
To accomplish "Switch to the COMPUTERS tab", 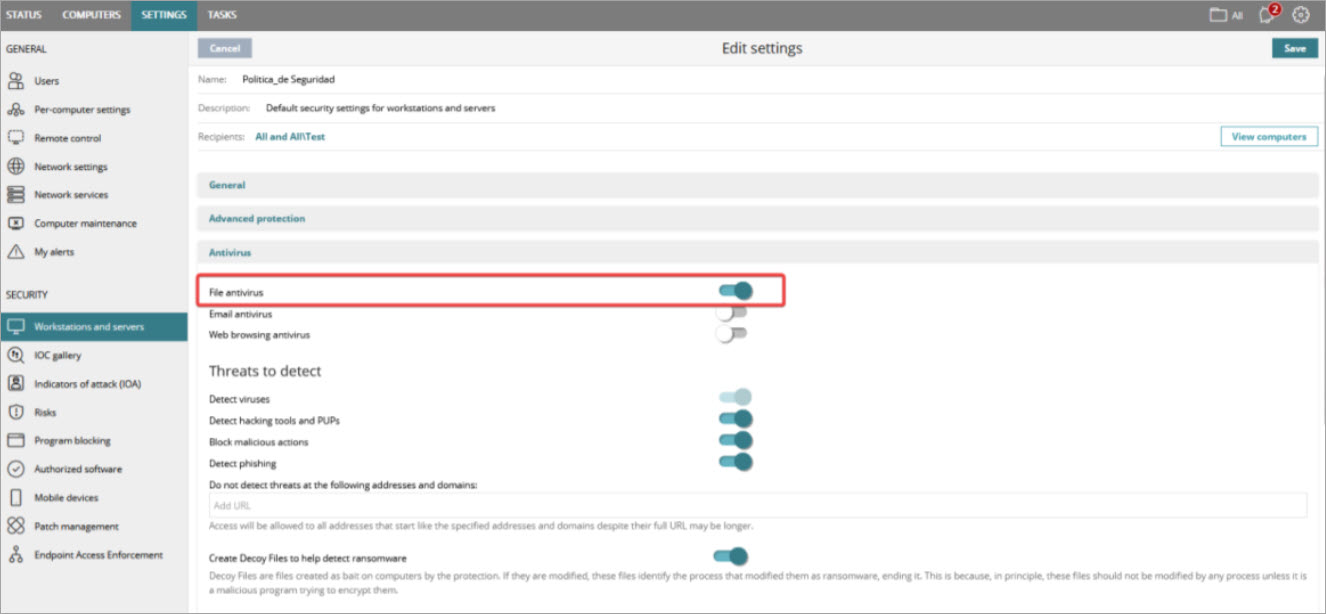I will click(91, 14).
